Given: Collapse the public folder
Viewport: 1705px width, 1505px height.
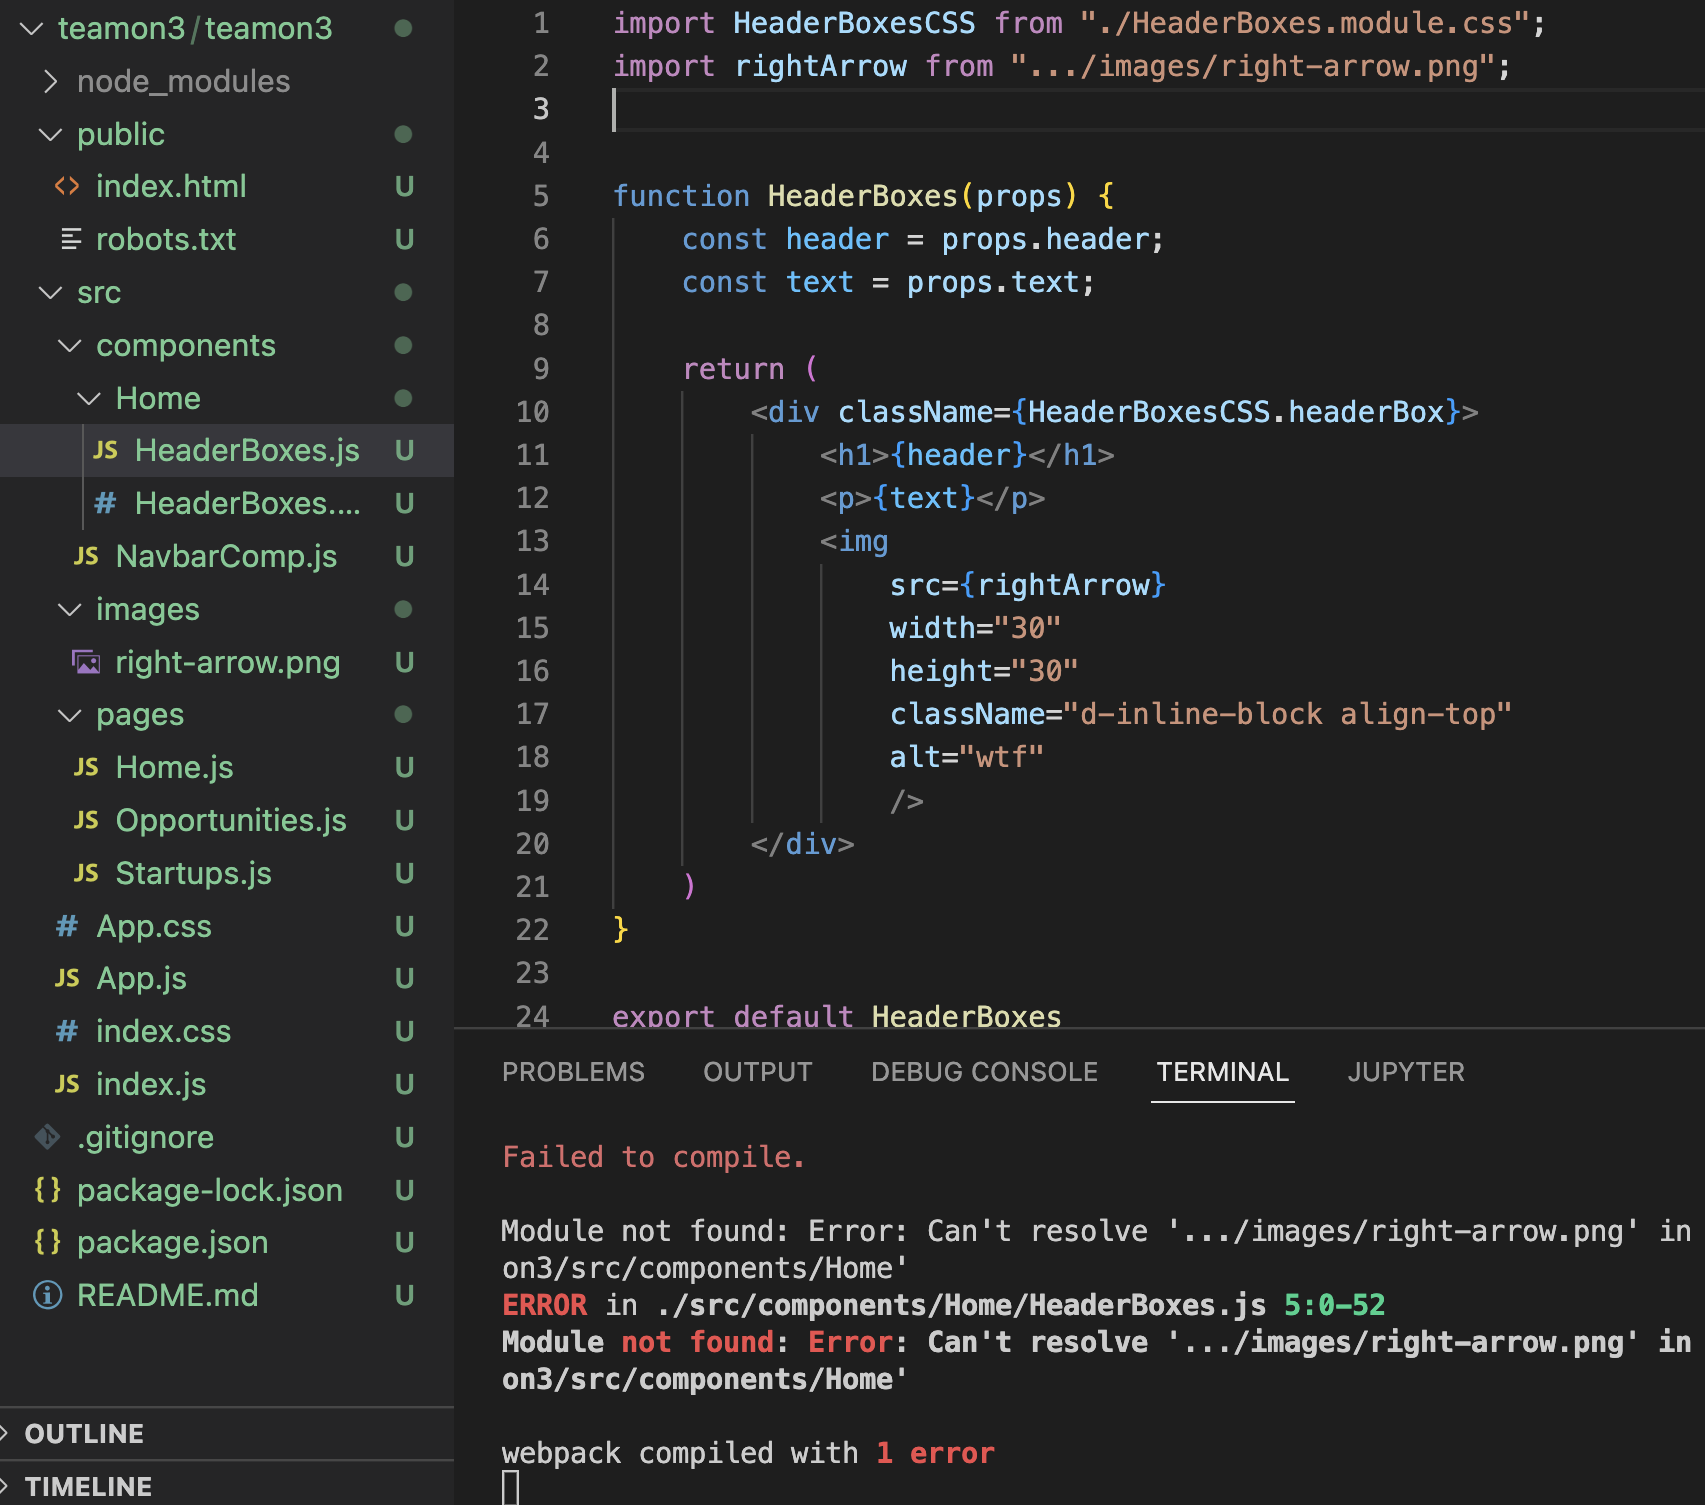Looking at the screenshot, I should [x=50, y=134].
